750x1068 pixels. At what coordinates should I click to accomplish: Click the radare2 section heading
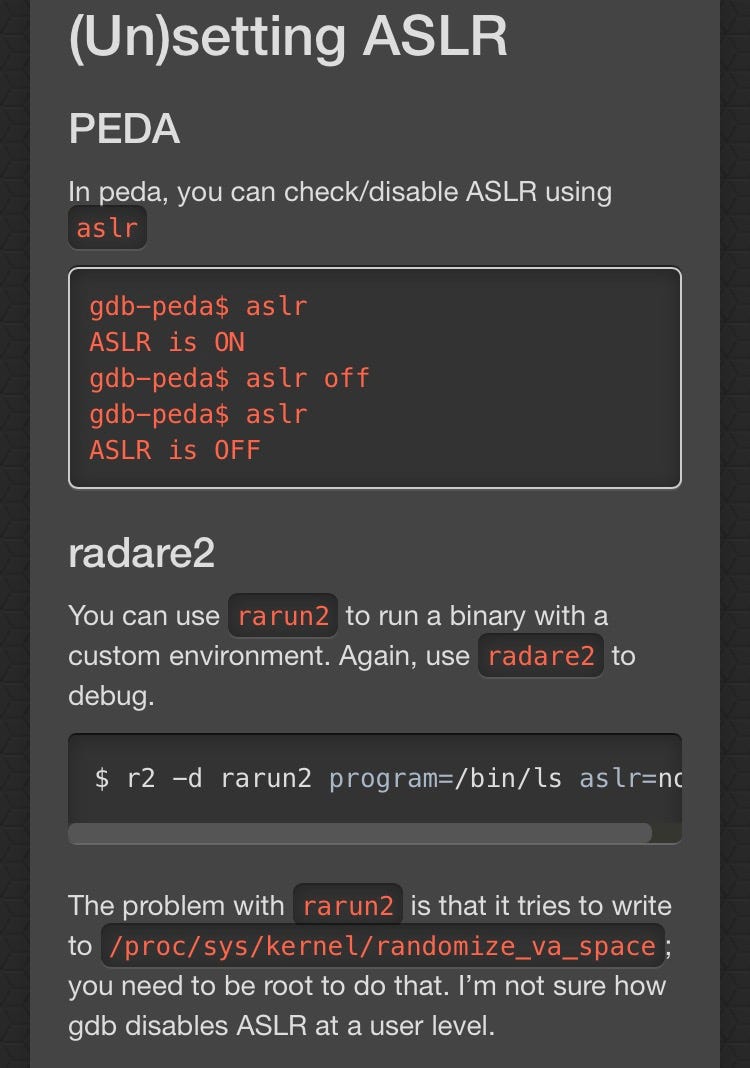point(141,553)
